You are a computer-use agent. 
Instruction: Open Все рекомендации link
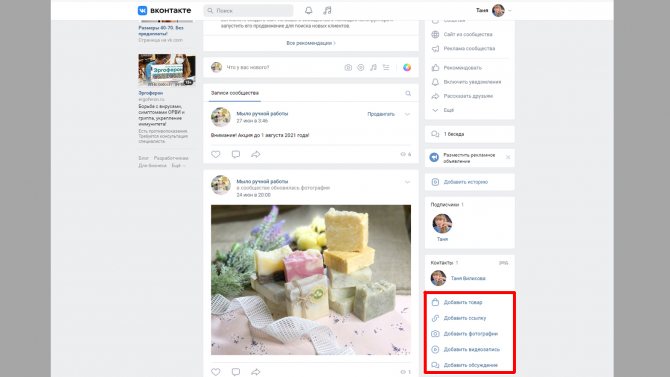(311, 43)
